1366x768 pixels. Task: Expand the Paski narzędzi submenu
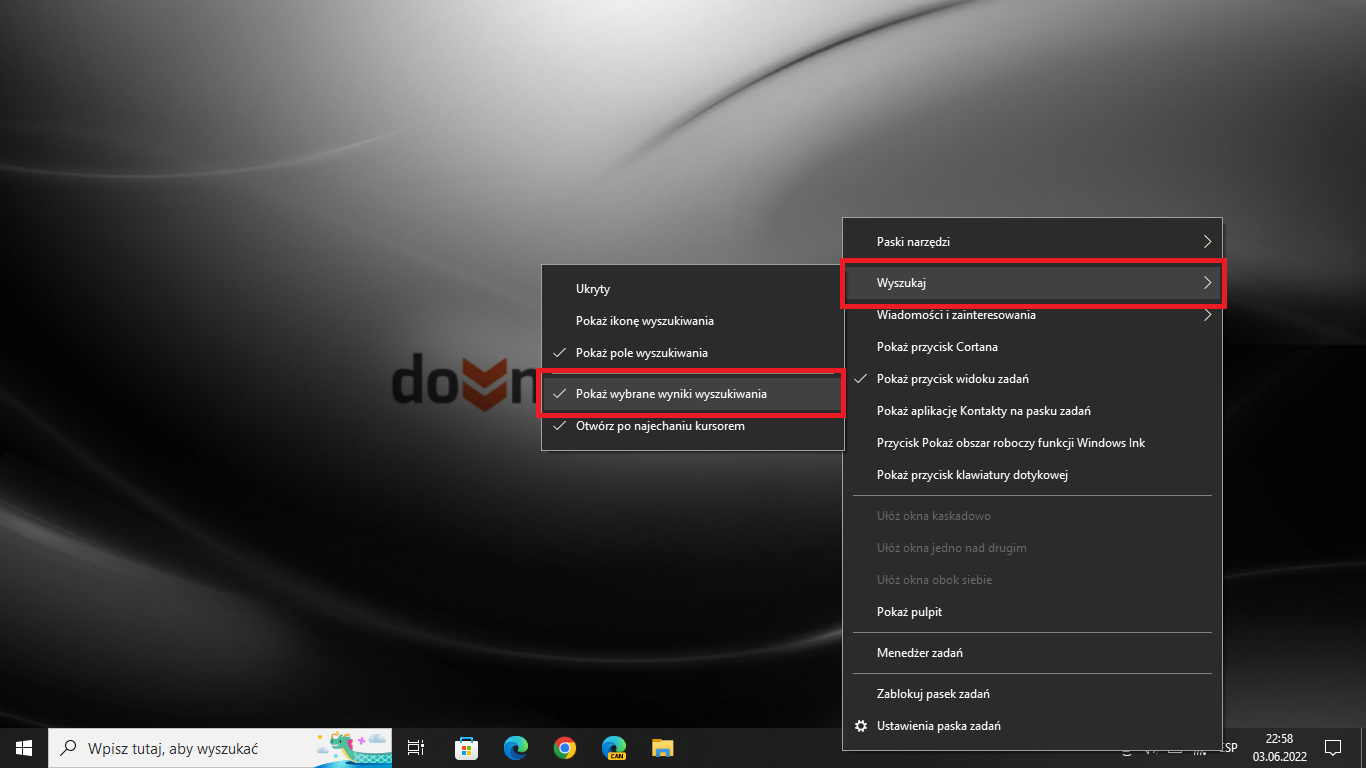tap(1032, 242)
